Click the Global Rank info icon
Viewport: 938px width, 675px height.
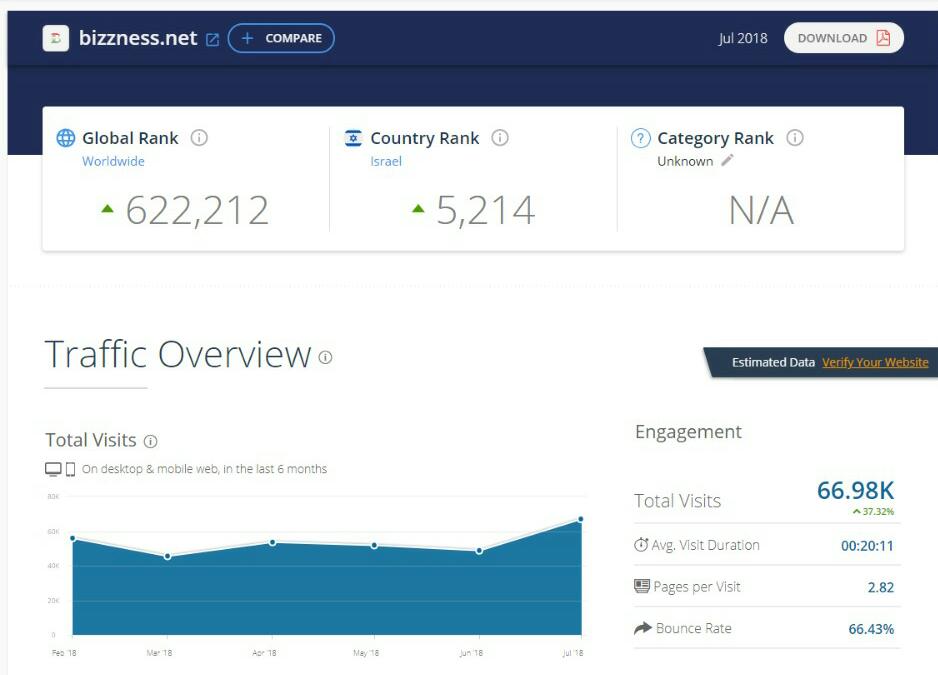click(x=199, y=138)
